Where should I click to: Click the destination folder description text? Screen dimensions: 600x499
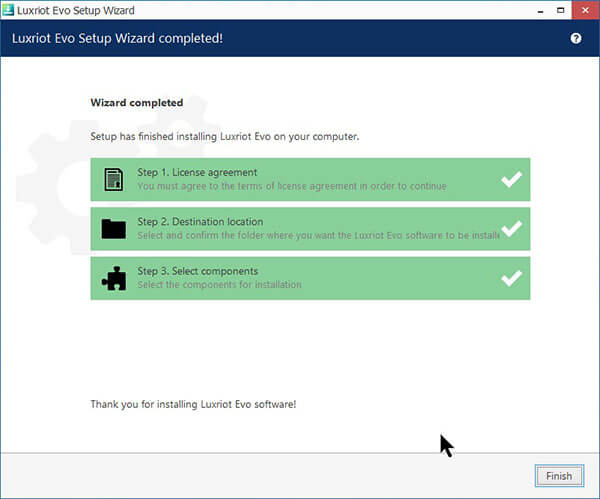tap(317, 236)
